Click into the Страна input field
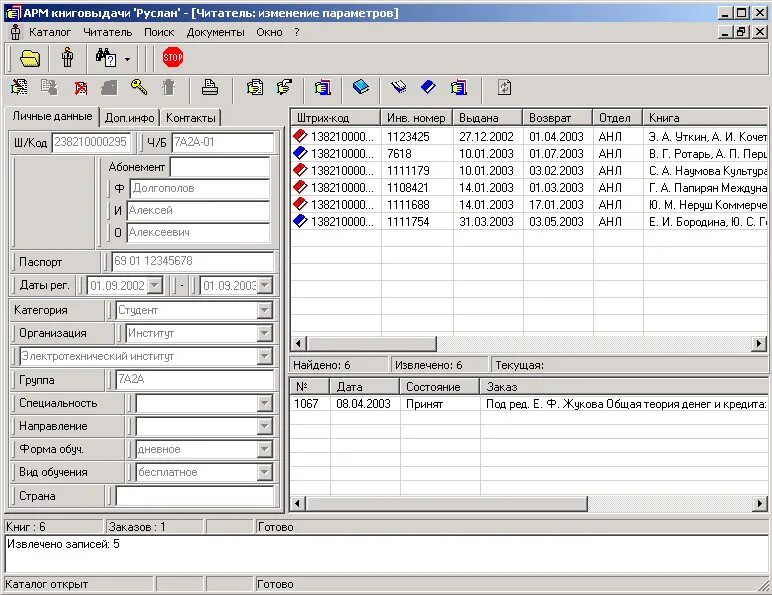 coord(194,496)
